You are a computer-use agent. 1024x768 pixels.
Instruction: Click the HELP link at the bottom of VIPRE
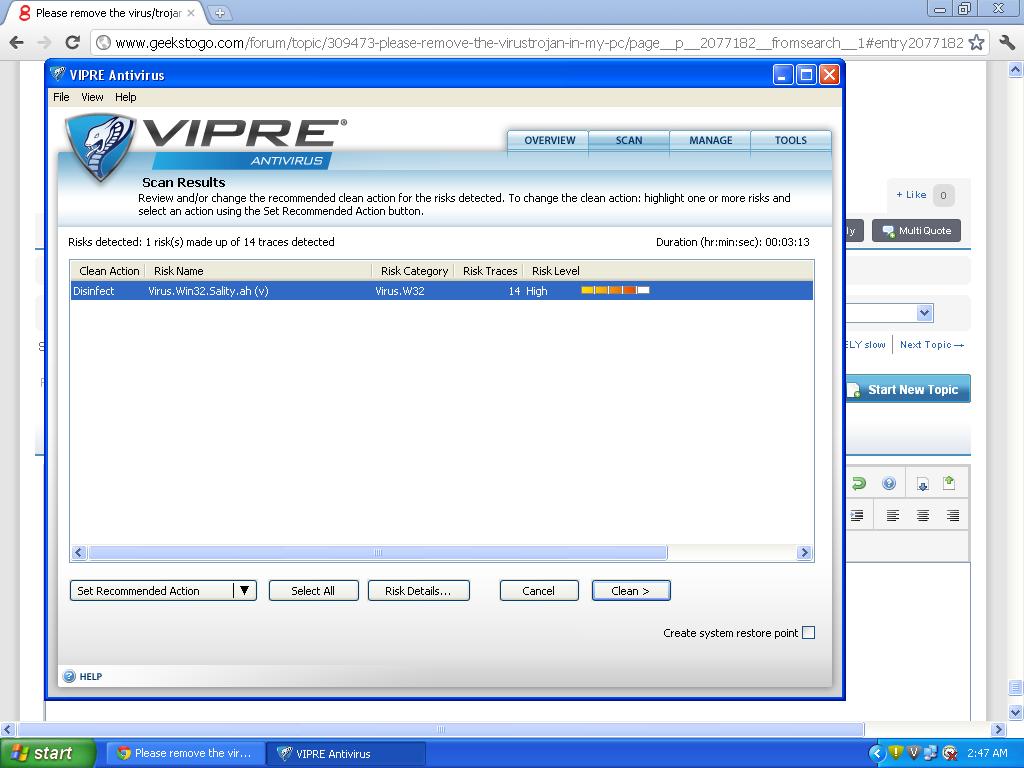pos(90,677)
